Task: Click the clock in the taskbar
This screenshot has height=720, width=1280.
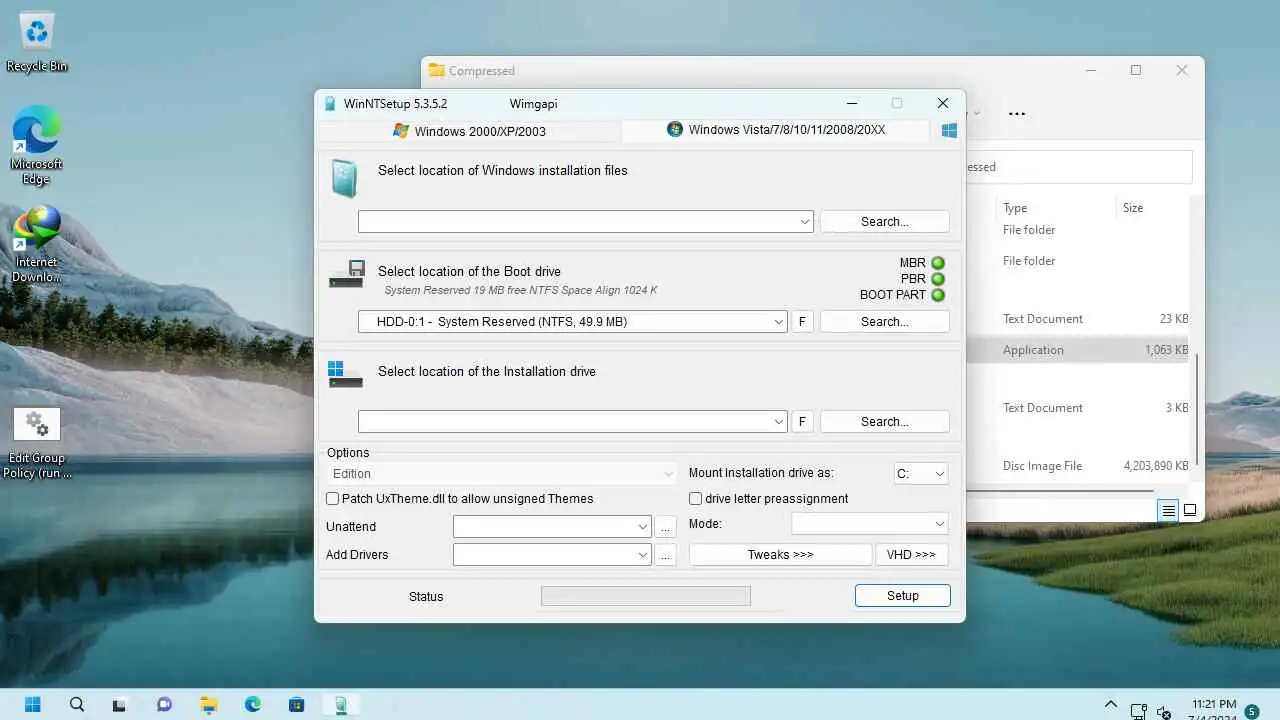Action: tap(1214, 710)
